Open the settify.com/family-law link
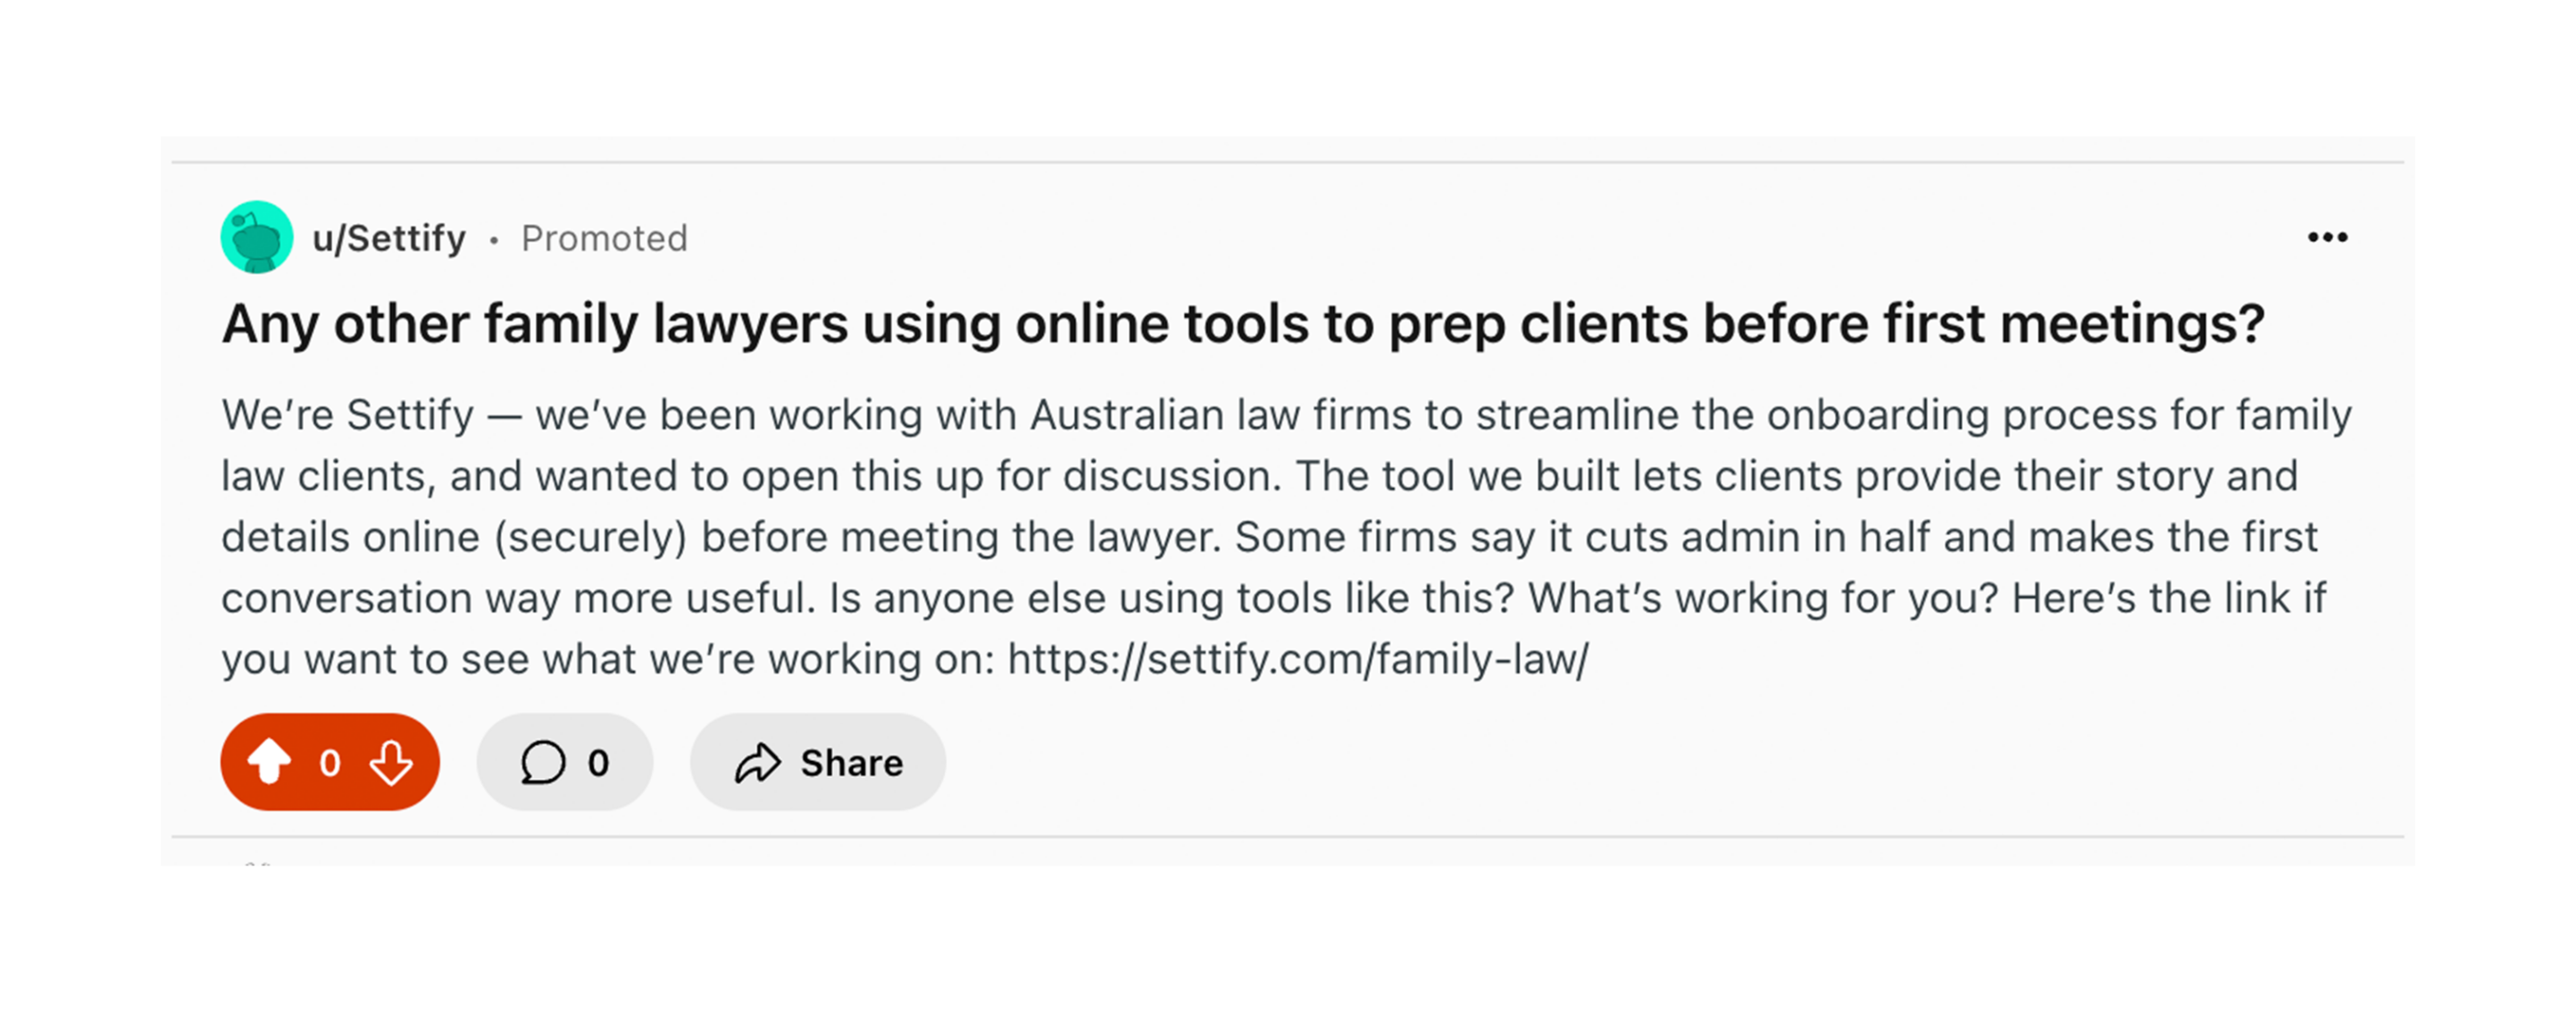 point(1297,660)
